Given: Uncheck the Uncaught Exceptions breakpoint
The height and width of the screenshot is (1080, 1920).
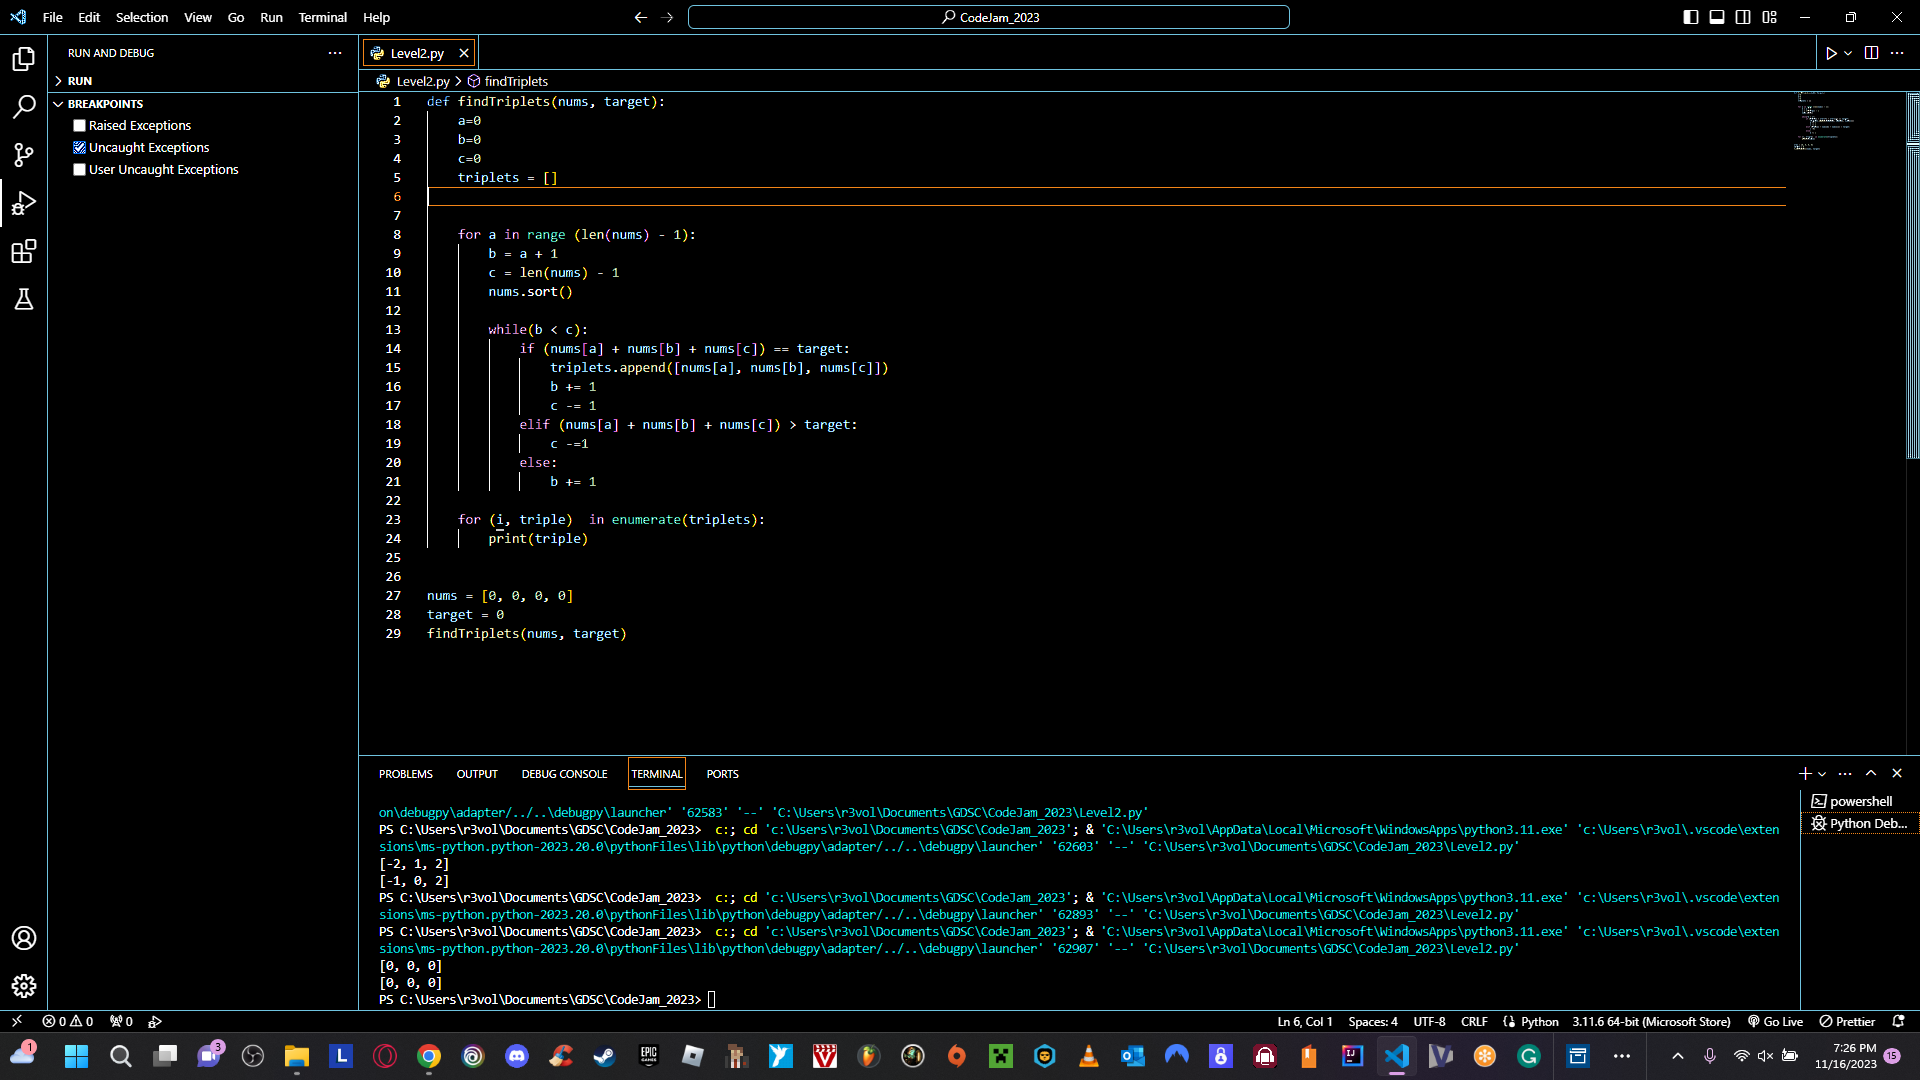Looking at the screenshot, I should (79, 148).
